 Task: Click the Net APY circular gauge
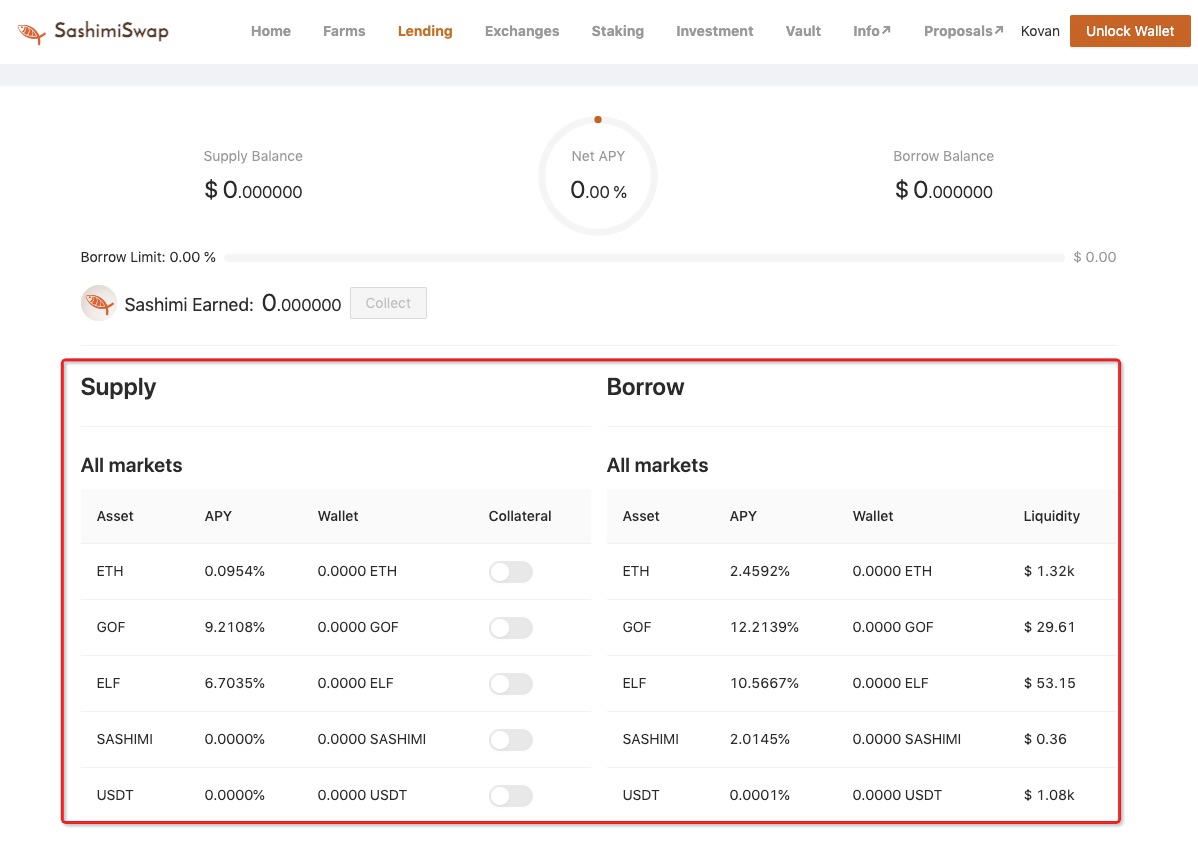click(x=598, y=176)
